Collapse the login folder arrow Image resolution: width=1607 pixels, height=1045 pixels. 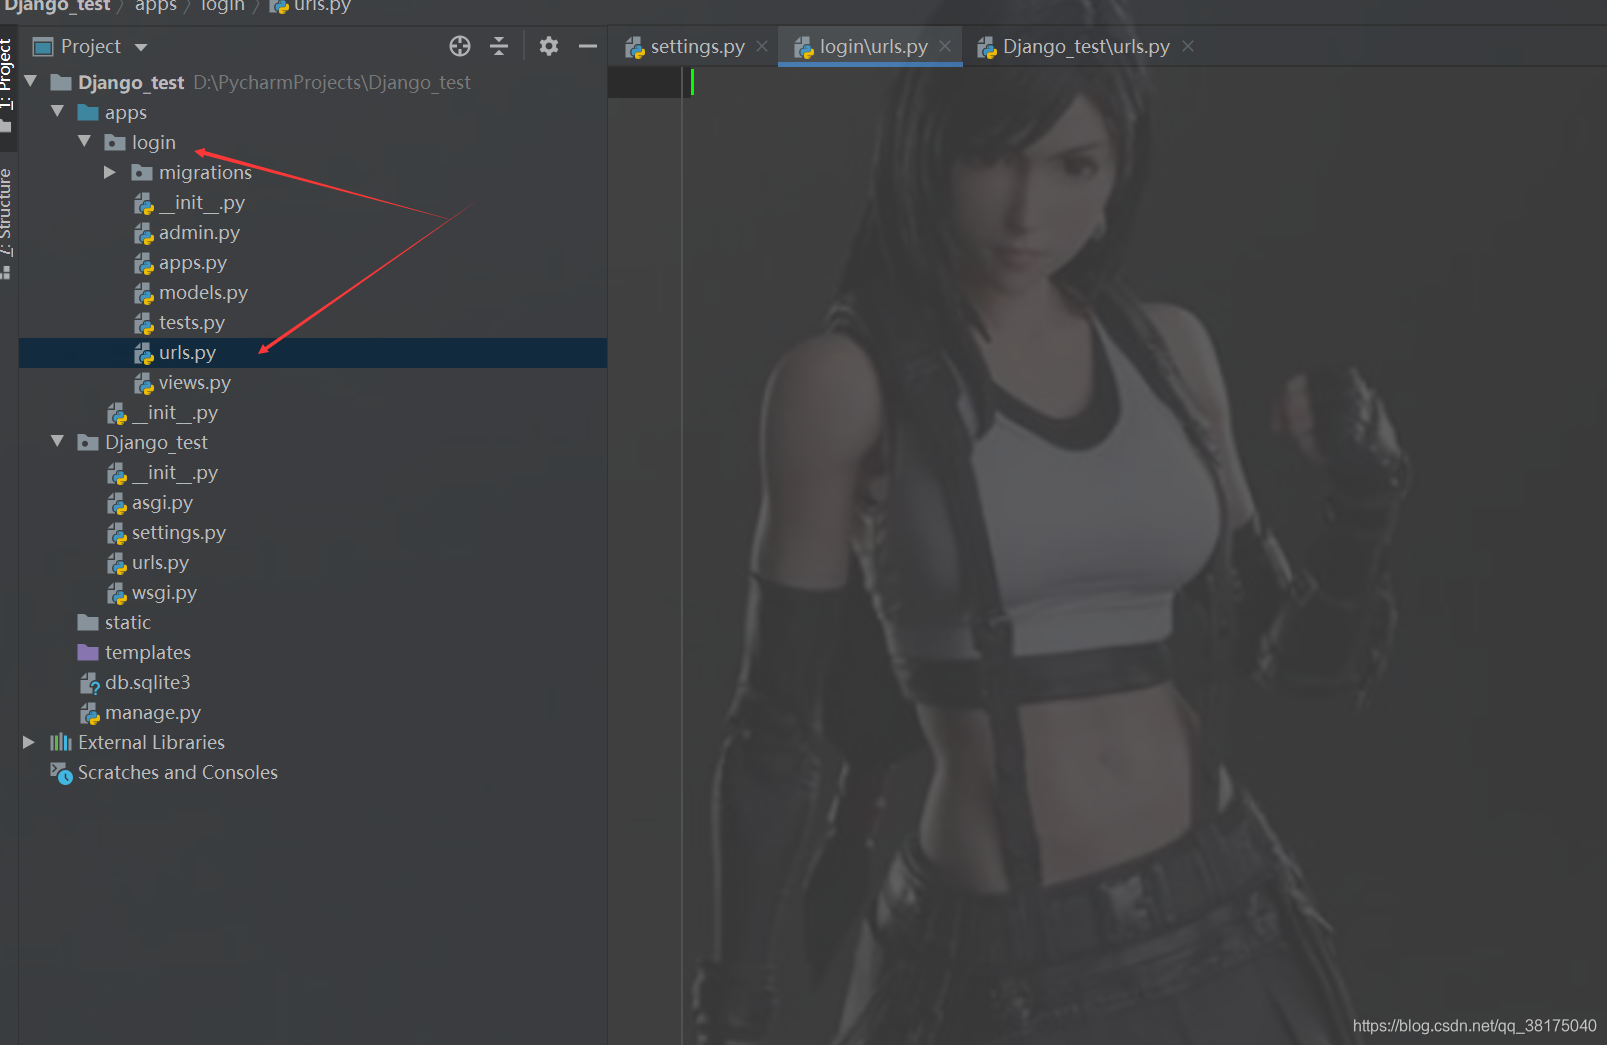[x=85, y=141]
